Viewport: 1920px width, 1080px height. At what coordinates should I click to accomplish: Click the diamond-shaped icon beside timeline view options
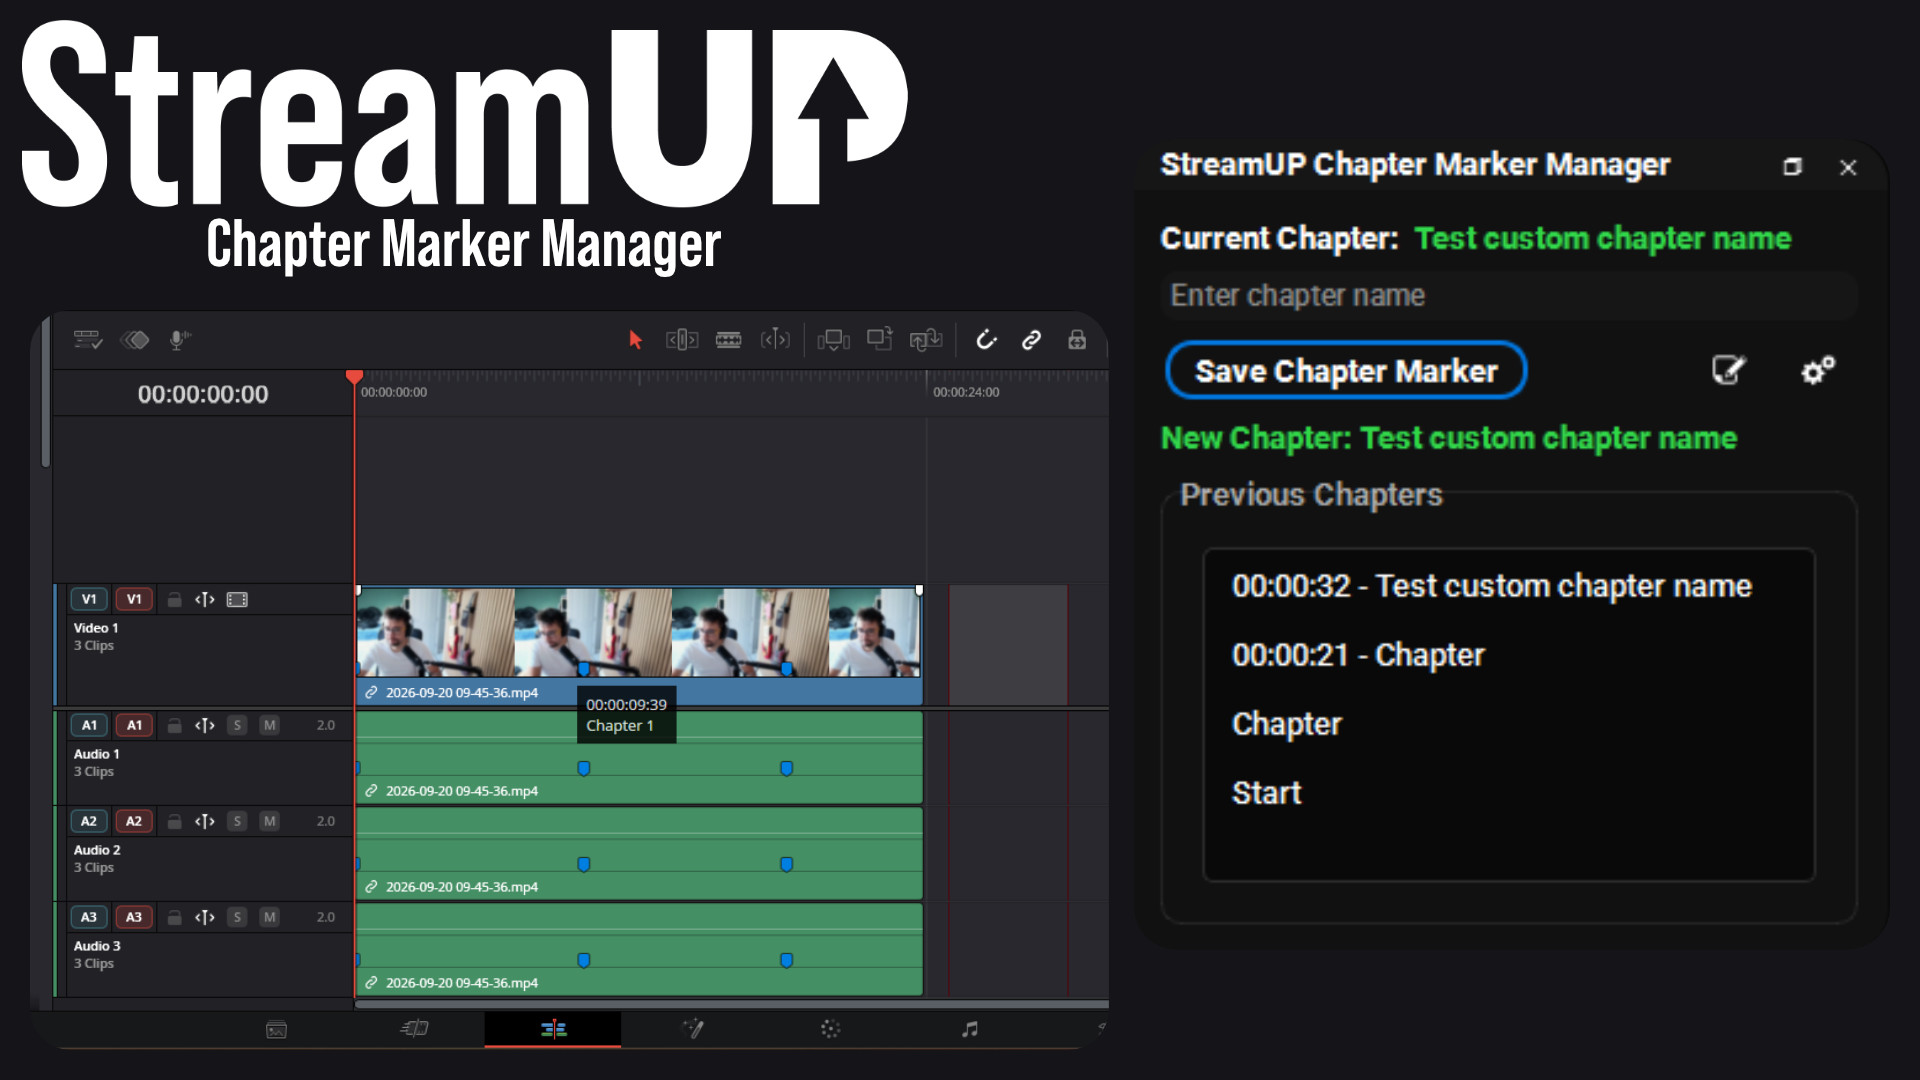[x=135, y=340]
